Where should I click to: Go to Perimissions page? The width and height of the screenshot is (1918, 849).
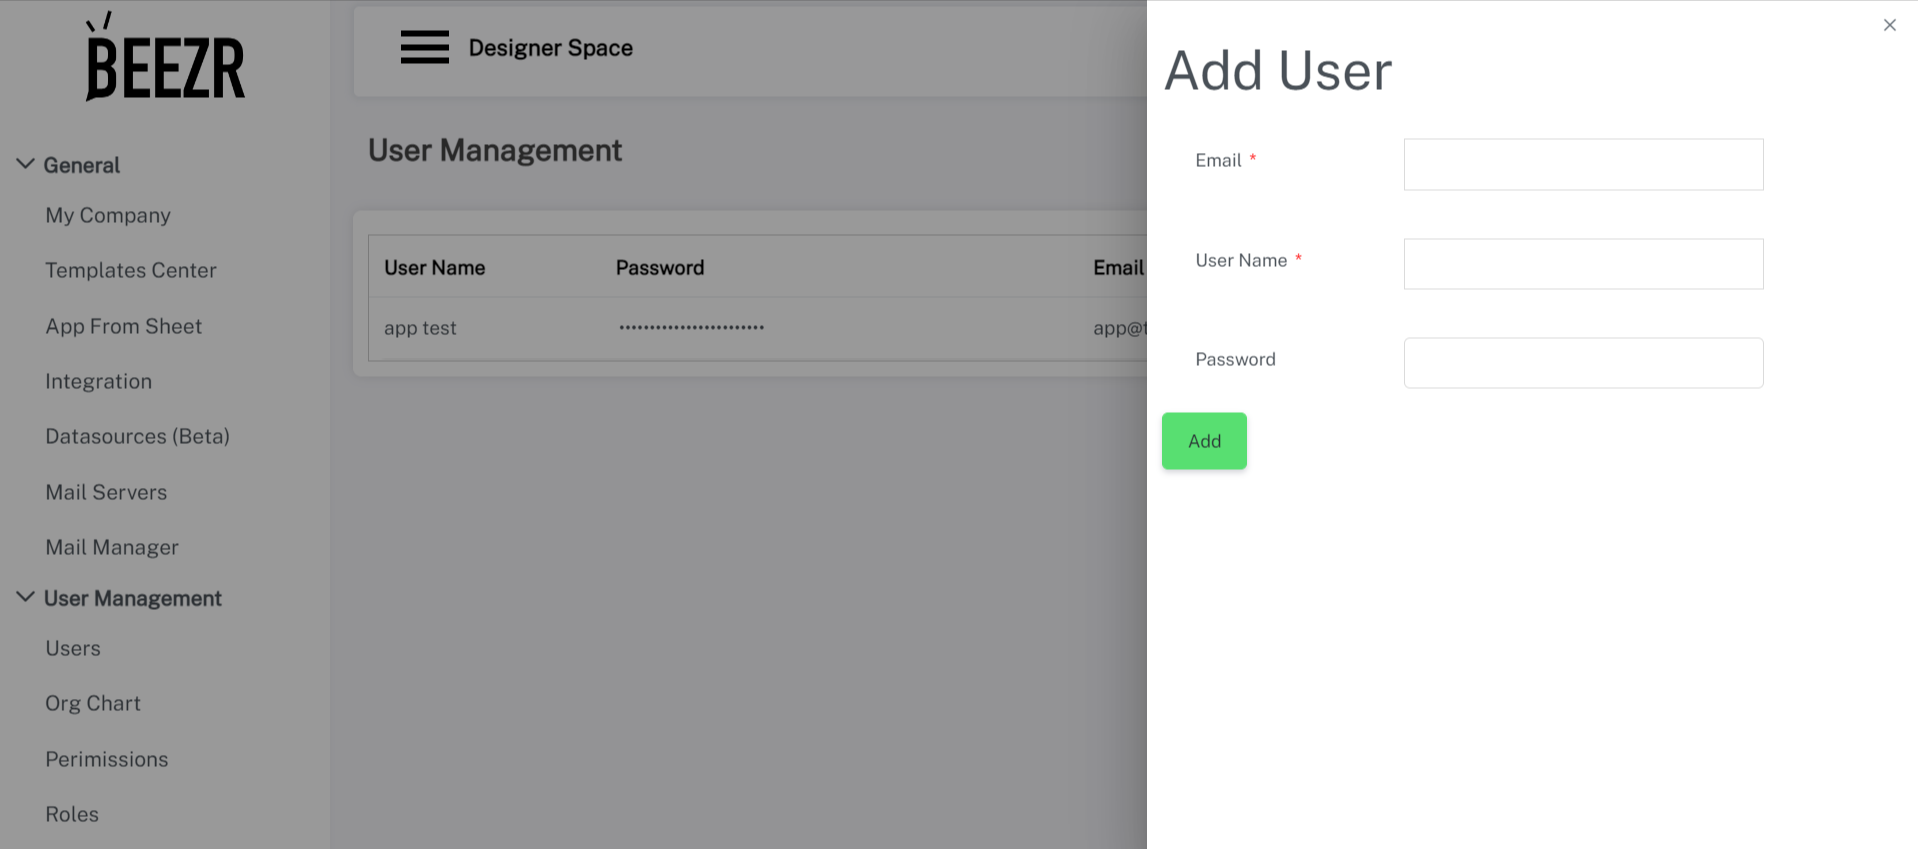point(107,759)
